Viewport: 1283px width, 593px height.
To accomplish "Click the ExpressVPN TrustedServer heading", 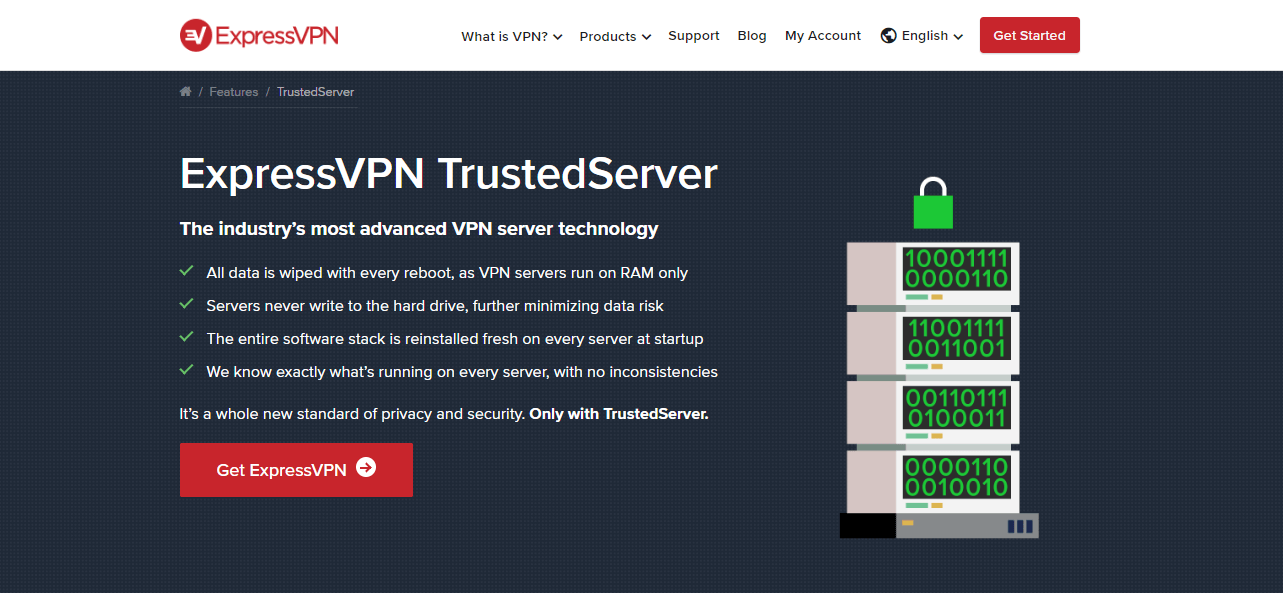I will 449,174.
